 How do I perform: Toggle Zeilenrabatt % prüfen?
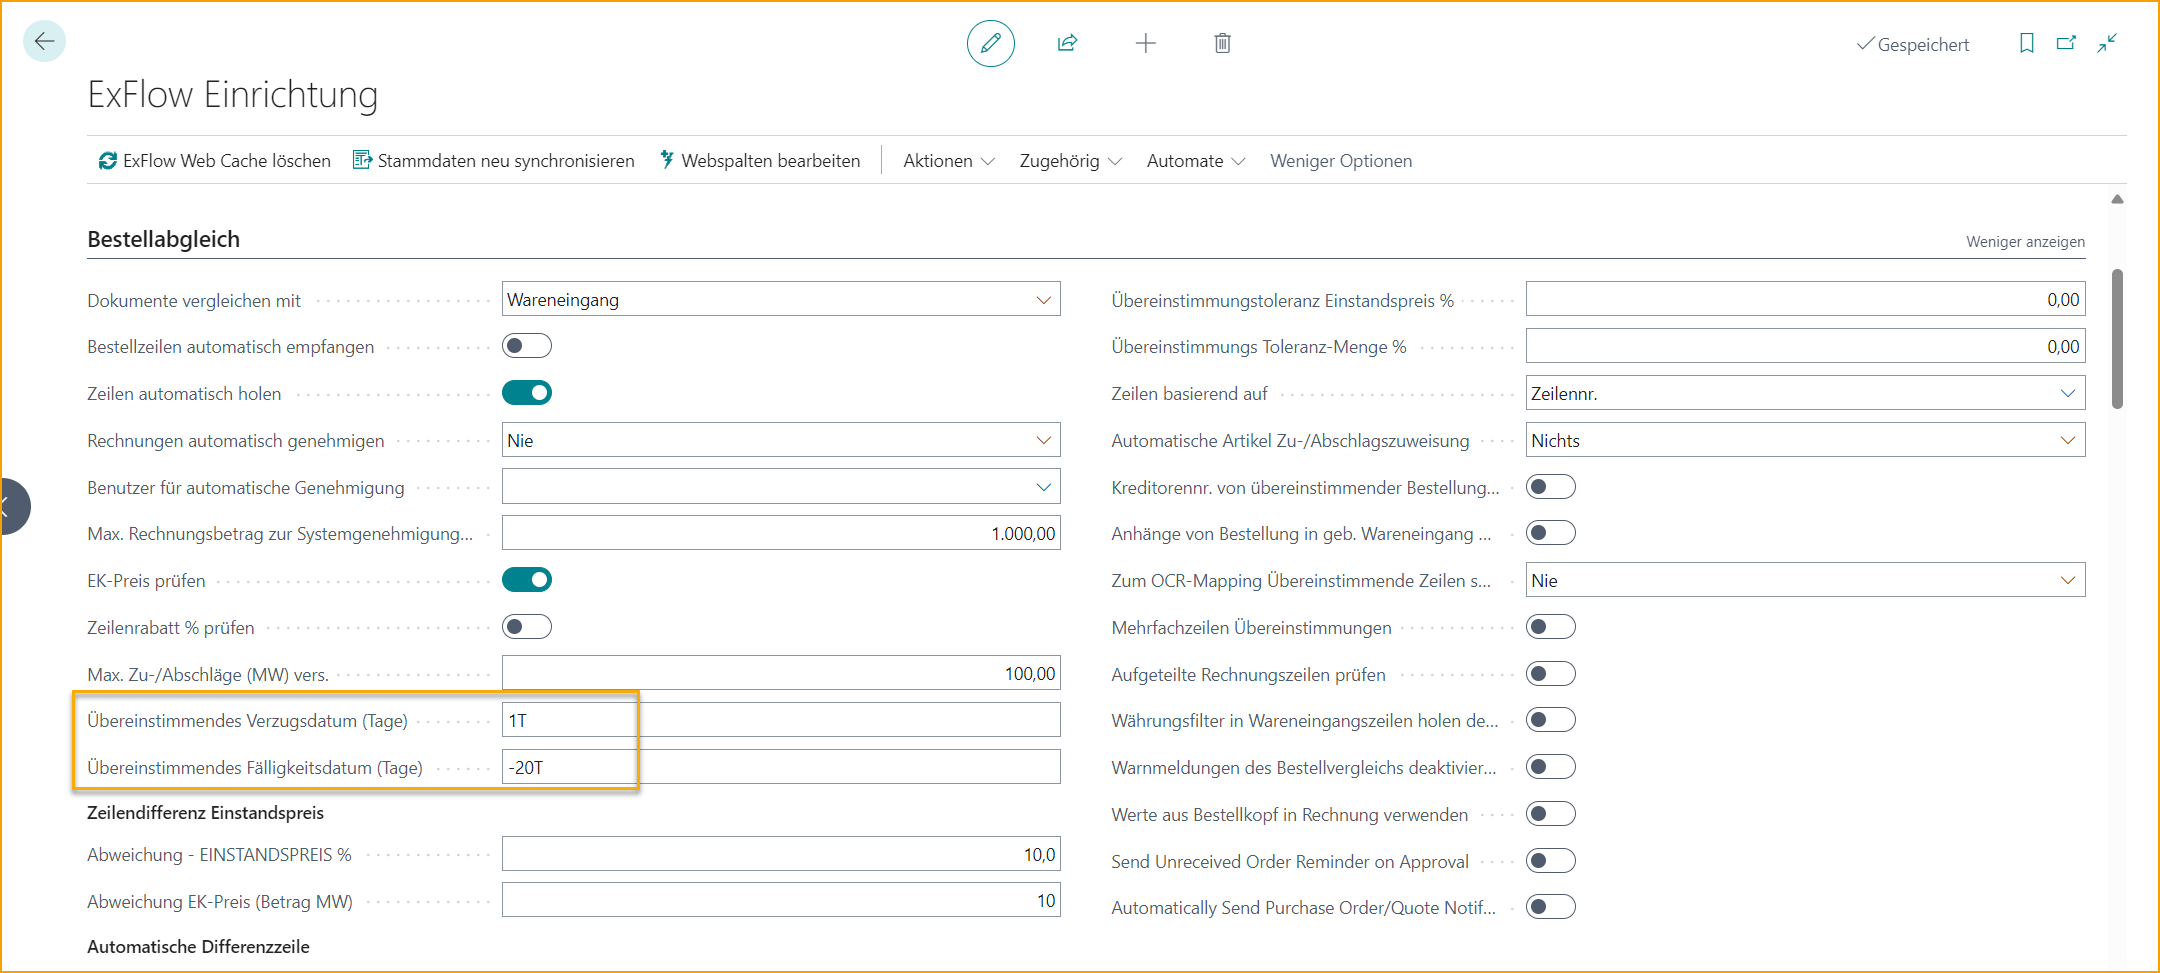click(x=527, y=627)
